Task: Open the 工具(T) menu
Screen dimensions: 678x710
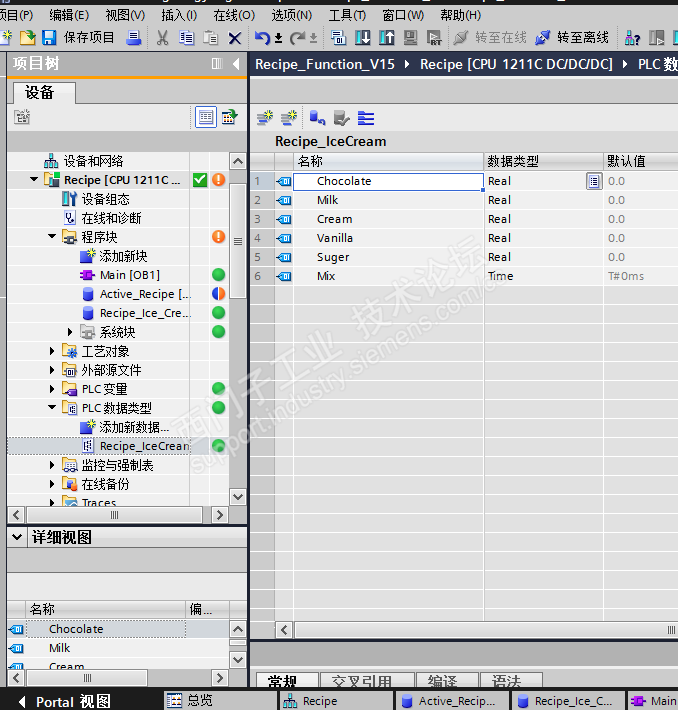Action: pyautogui.click(x=347, y=15)
